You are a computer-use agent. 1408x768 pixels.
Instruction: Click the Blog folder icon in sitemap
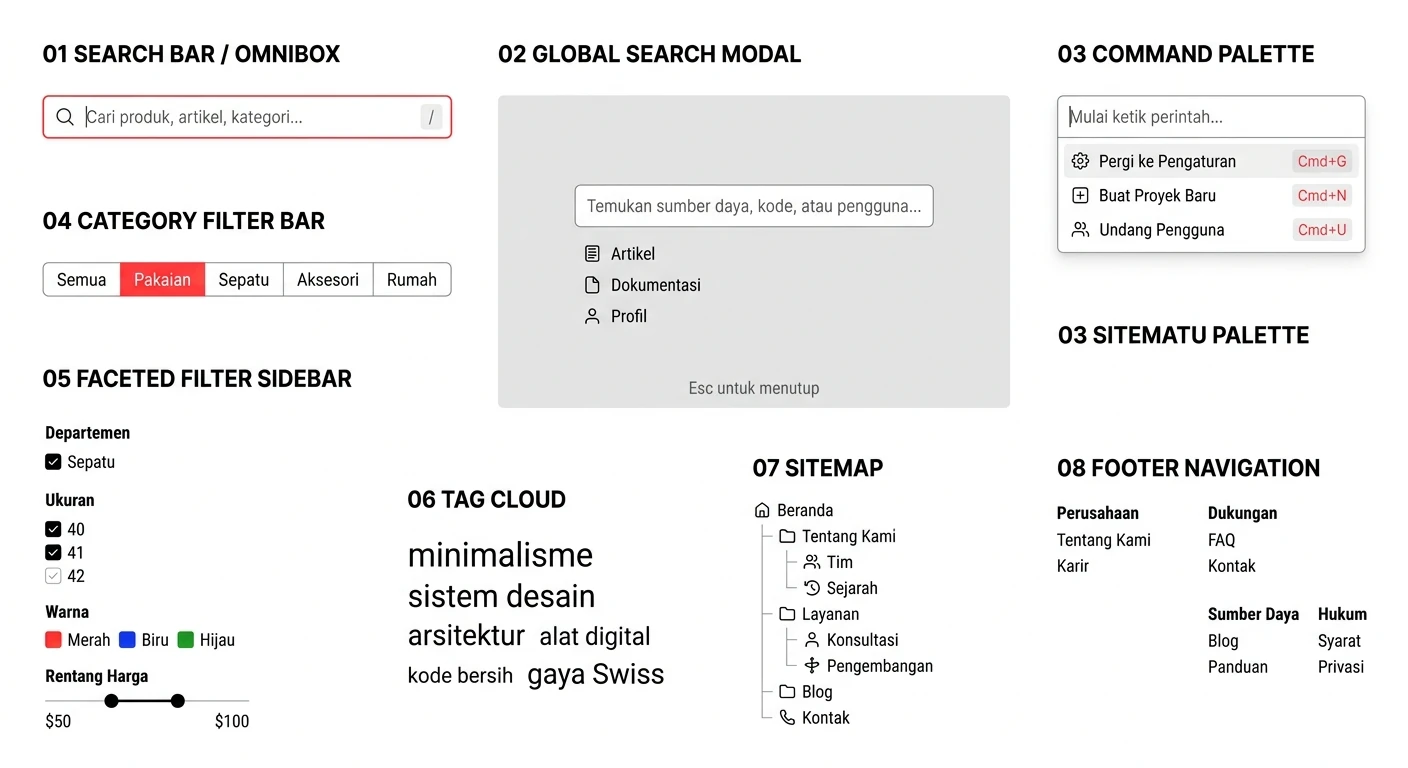coord(787,692)
